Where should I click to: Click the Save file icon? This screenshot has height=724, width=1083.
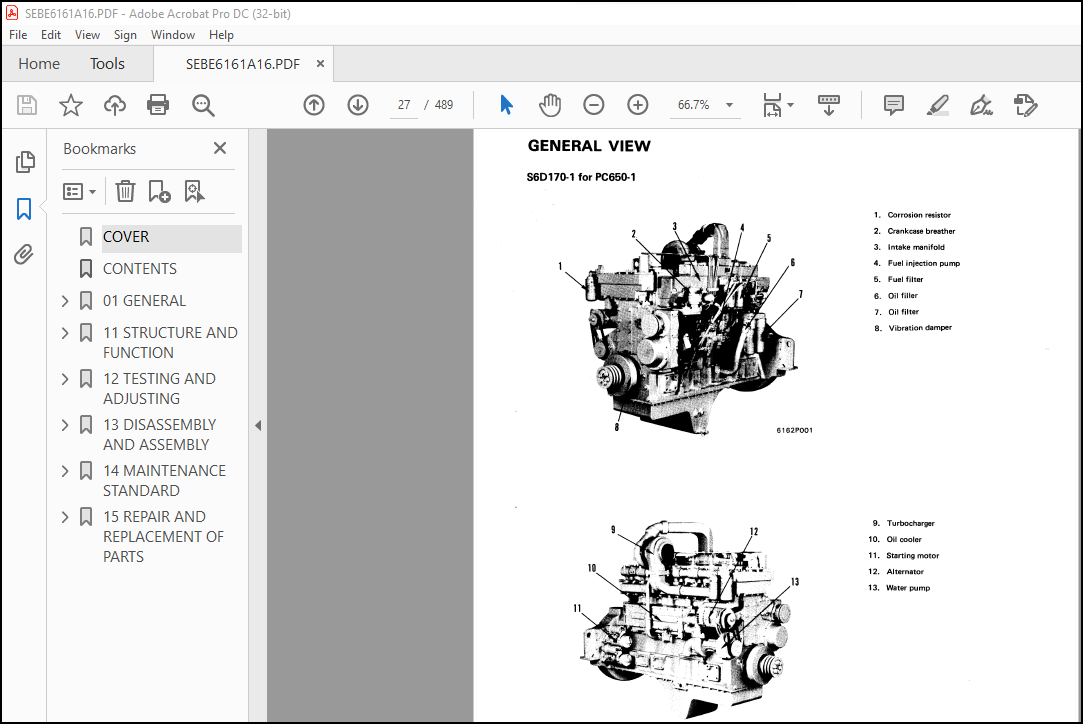coord(27,105)
